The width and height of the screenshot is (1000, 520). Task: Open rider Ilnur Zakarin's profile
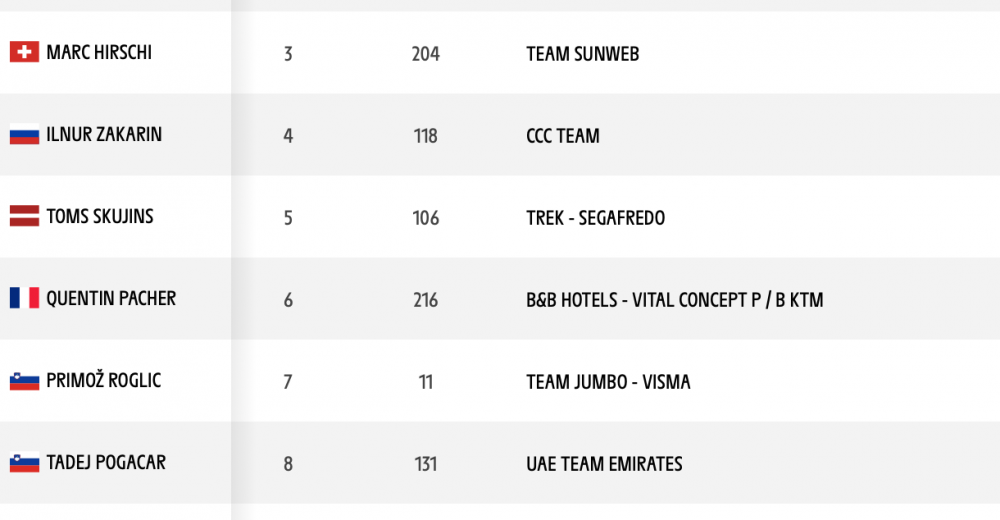tap(104, 135)
